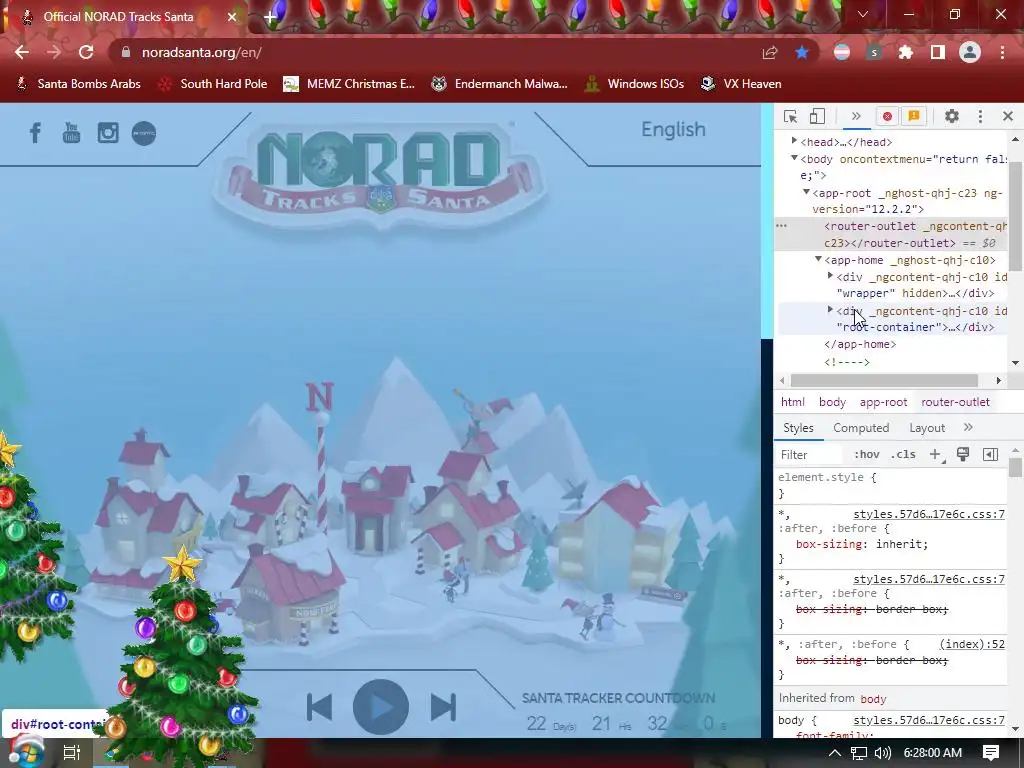This screenshot has width=1024, height=768.
Task: Open a new browser tab
Action: (270, 17)
